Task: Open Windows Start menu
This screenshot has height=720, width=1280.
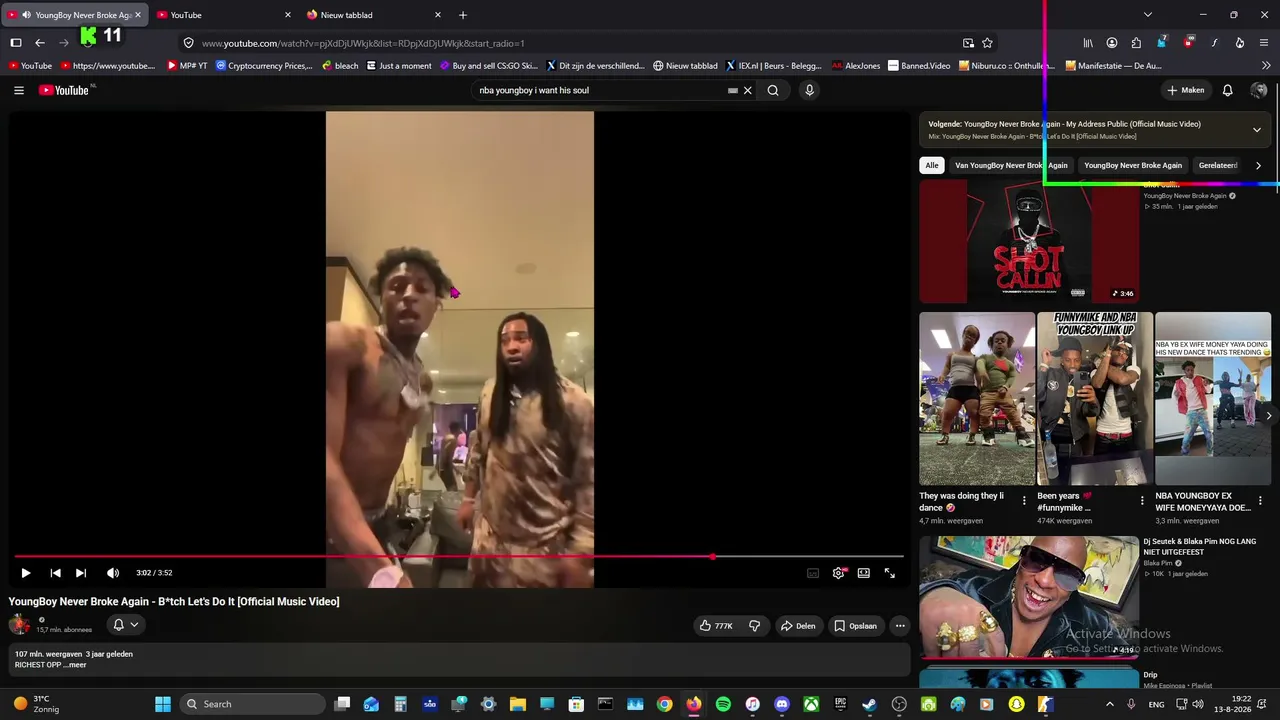Action: click(x=163, y=704)
